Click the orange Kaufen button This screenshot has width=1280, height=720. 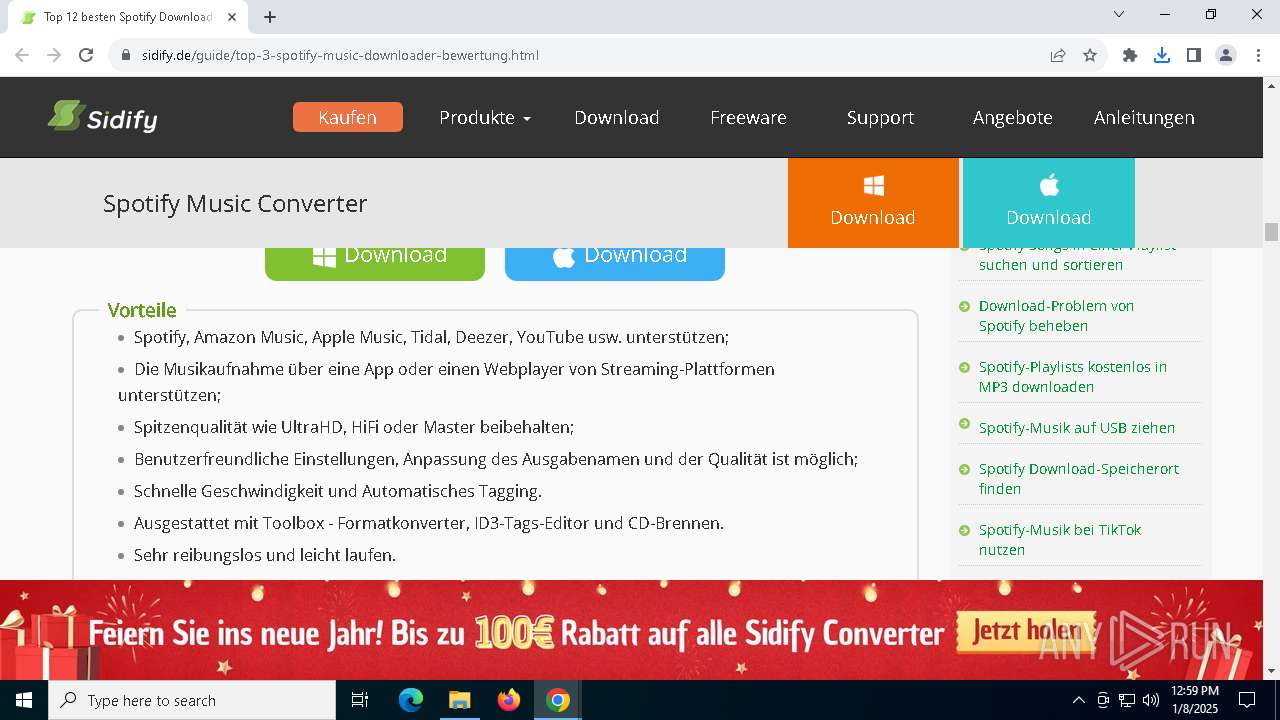(x=348, y=117)
